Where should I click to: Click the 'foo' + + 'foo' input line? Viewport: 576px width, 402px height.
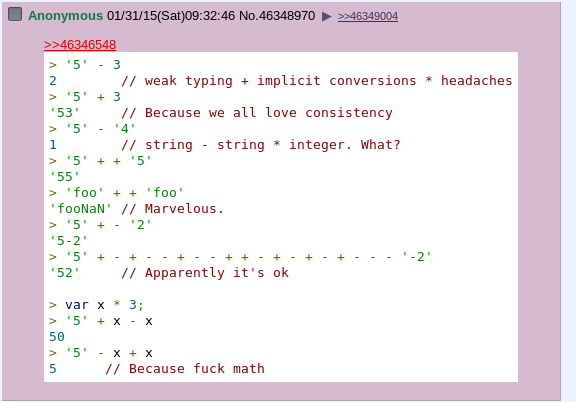116,193
